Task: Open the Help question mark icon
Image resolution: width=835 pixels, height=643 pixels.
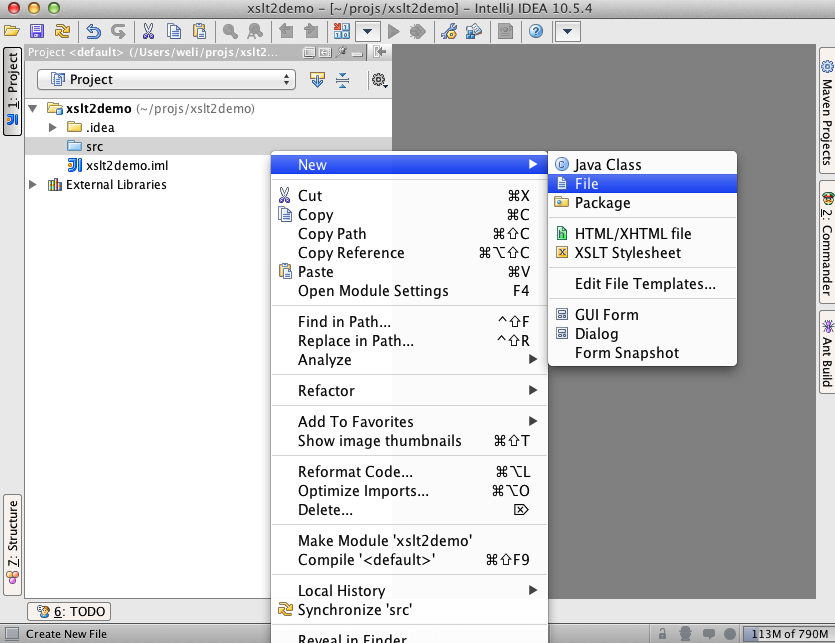Action: click(x=536, y=31)
